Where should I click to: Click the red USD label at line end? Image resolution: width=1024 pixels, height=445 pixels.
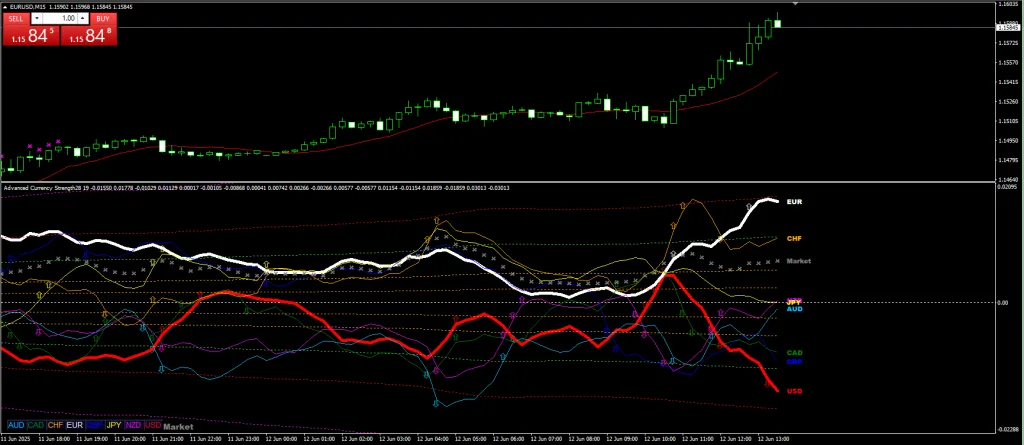[x=794, y=391]
